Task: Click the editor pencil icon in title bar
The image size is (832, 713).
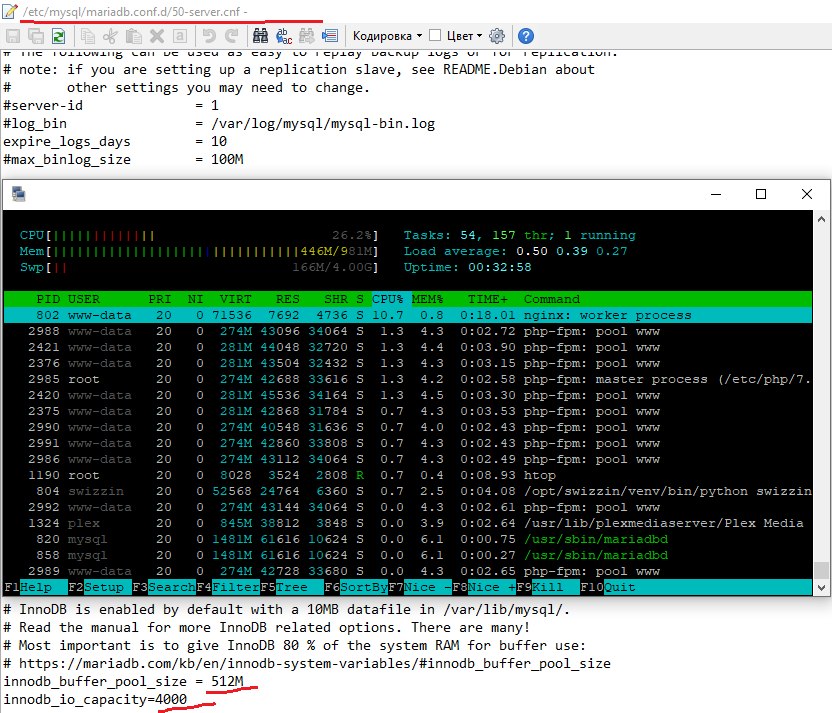Action: [x=10, y=11]
